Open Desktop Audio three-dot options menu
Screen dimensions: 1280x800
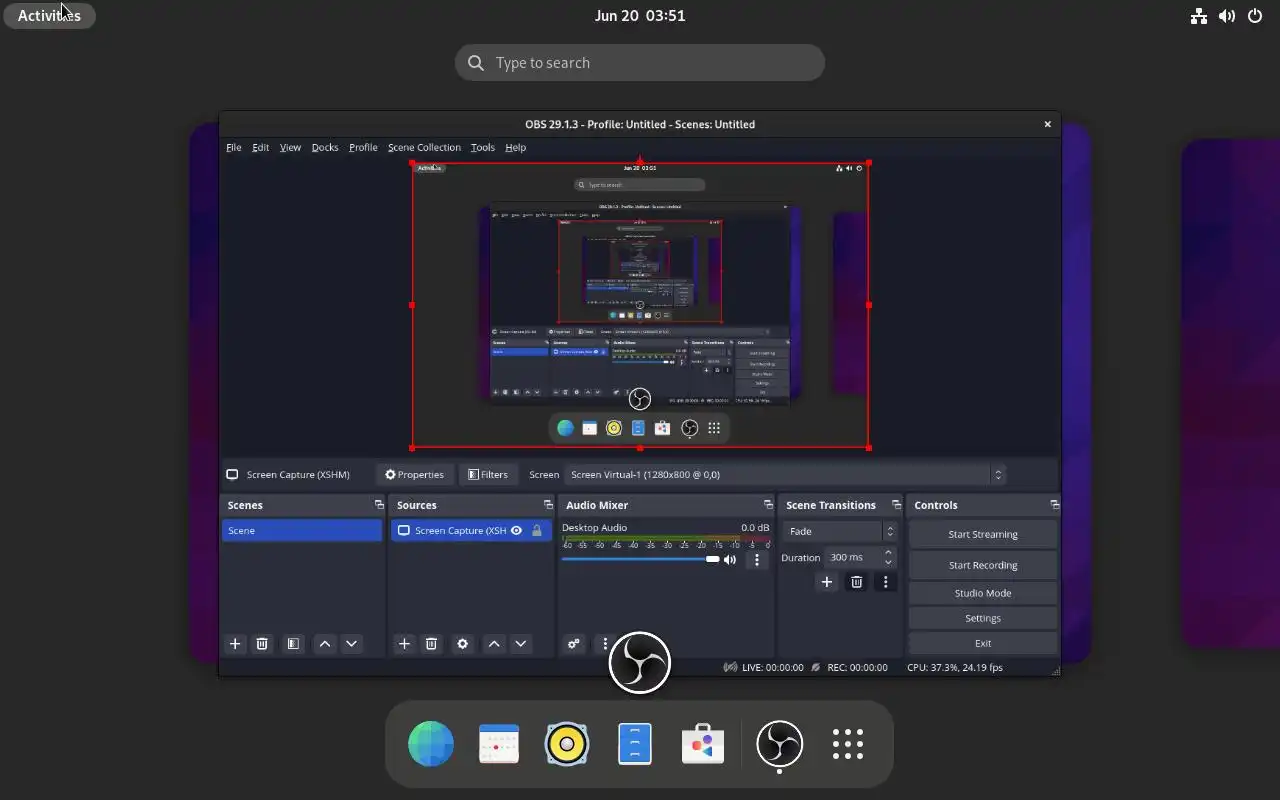[x=757, y=560]
